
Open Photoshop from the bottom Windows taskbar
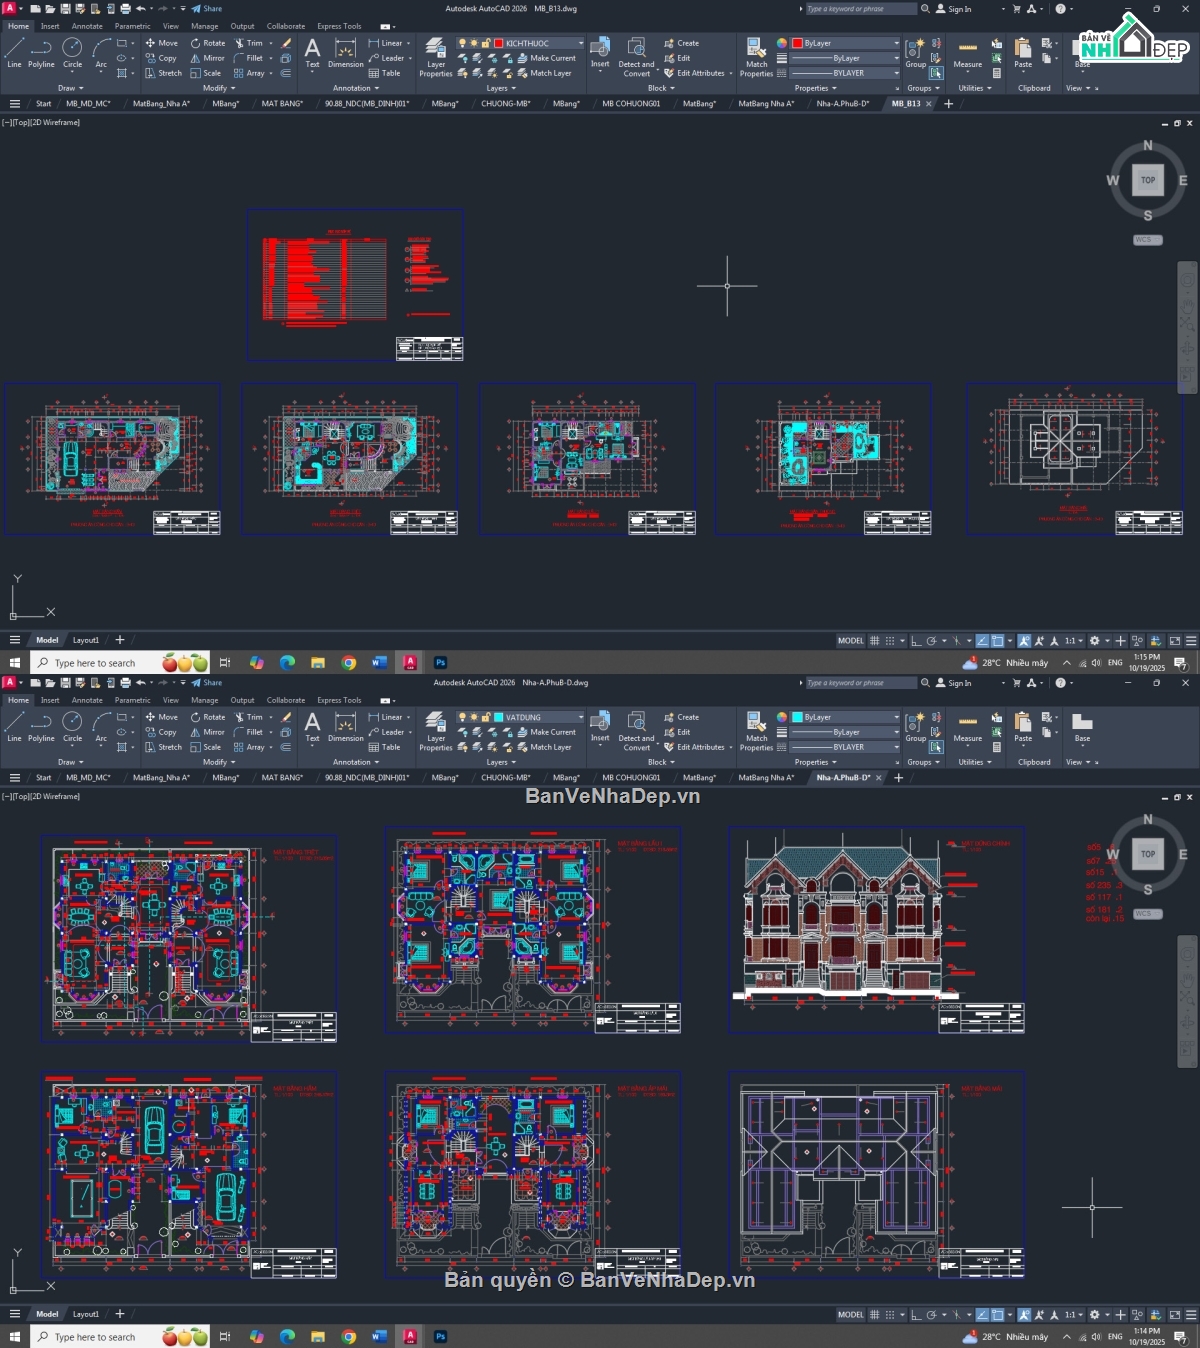440,1337
